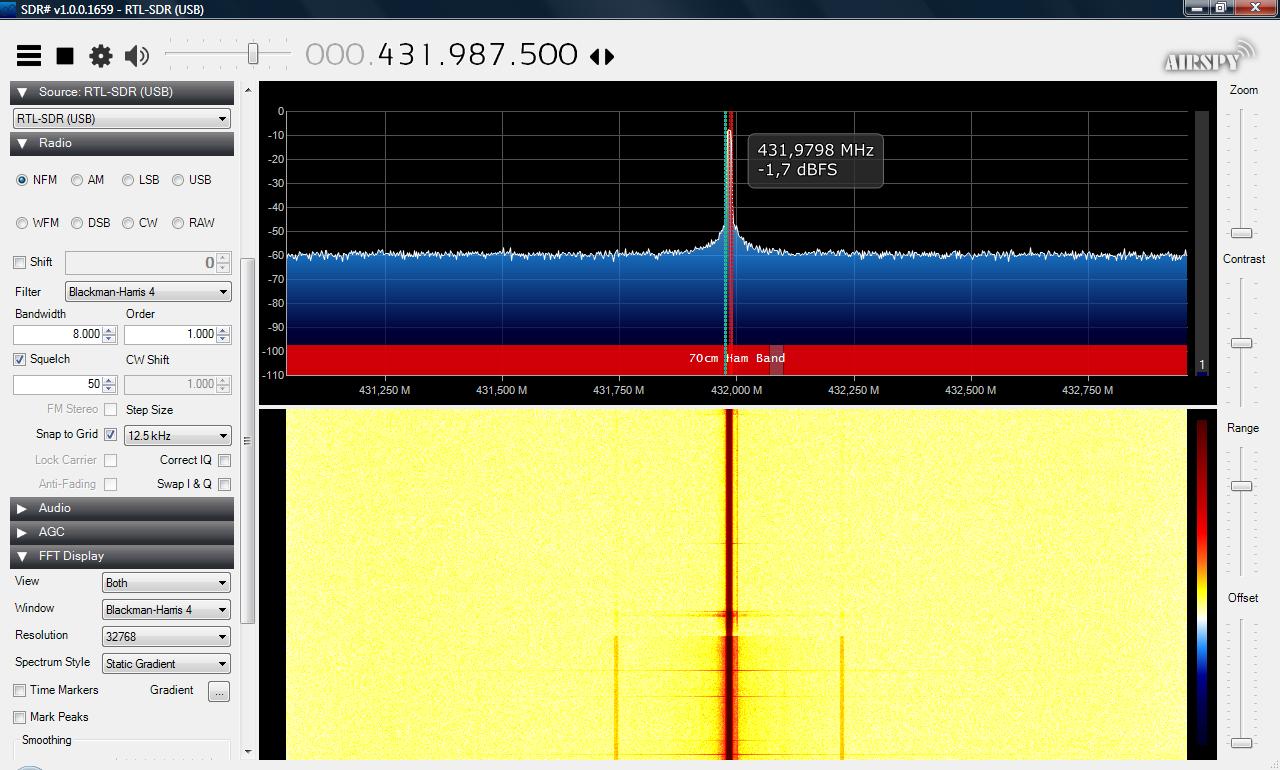Select LSB demodulation mode
Image resolution: width=1280 pixels, height=770 pixels.
(x=128, y=180)
